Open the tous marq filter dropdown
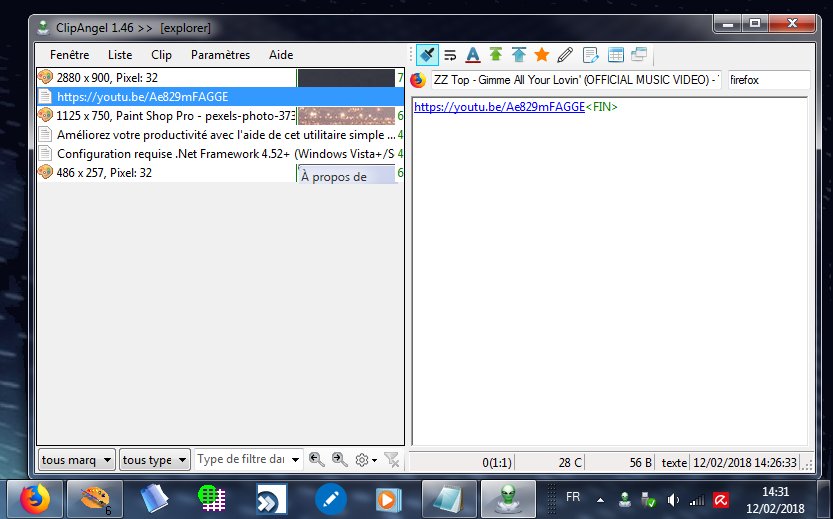The image size is (833, 519). pyautogui.click(x=77, y=460)
